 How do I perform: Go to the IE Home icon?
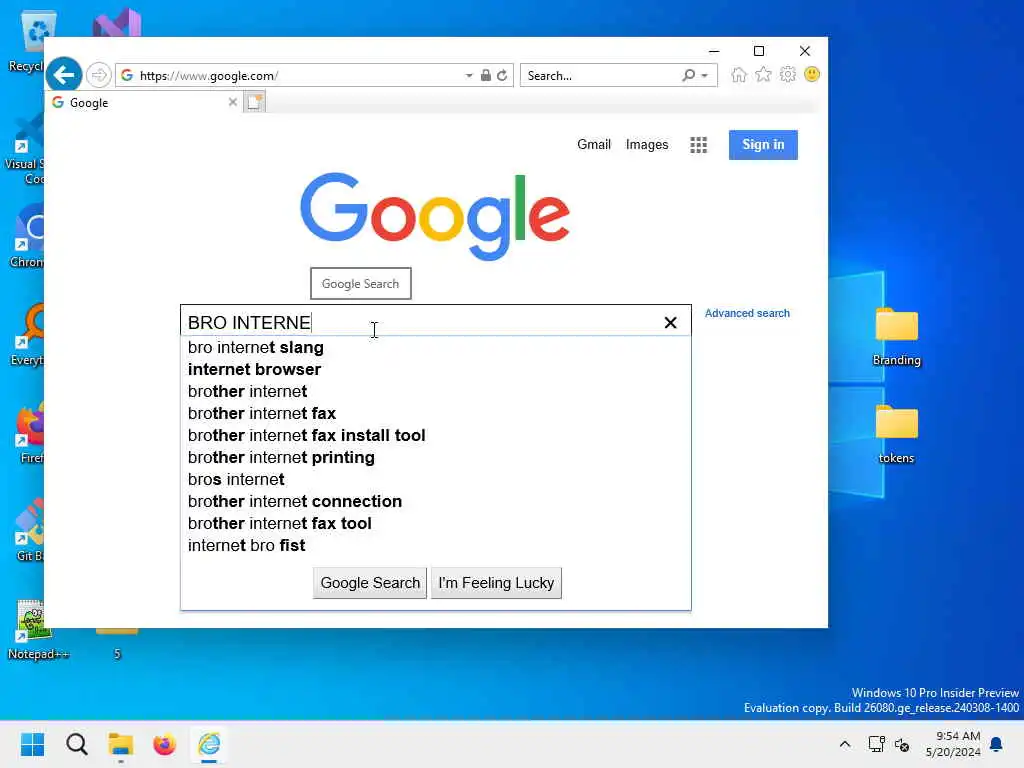coord(739,75)
